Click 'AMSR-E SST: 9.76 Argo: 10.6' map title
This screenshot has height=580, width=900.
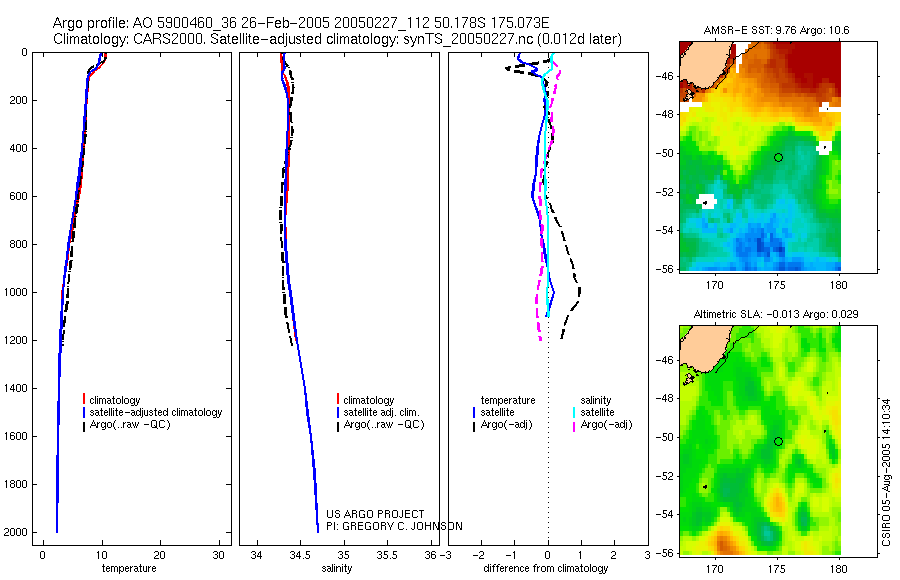777,30
